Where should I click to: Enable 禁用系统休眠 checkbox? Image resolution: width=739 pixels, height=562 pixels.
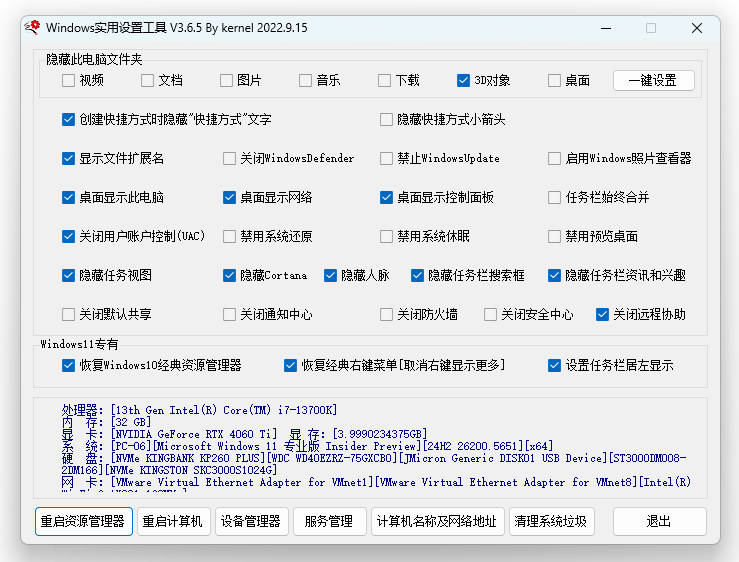pos(386,236)
